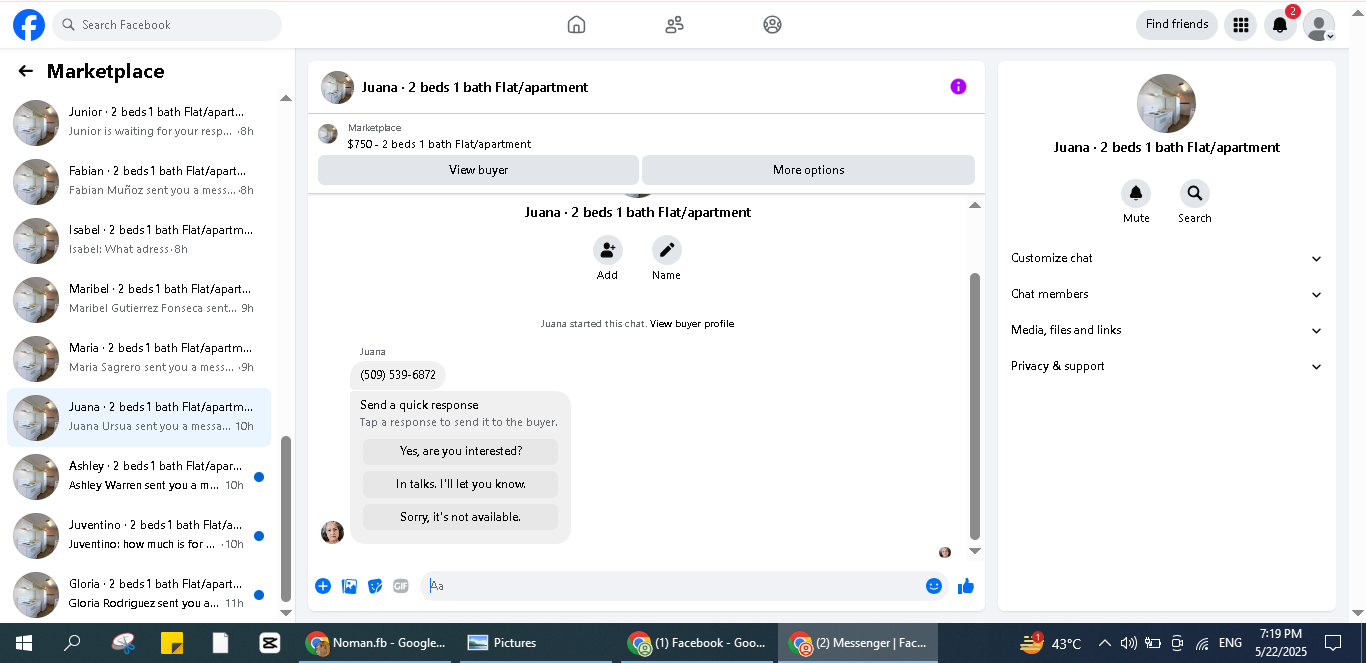Open Windows Start menu
This screenshot has width=1366, height=663.
point(23,643)
